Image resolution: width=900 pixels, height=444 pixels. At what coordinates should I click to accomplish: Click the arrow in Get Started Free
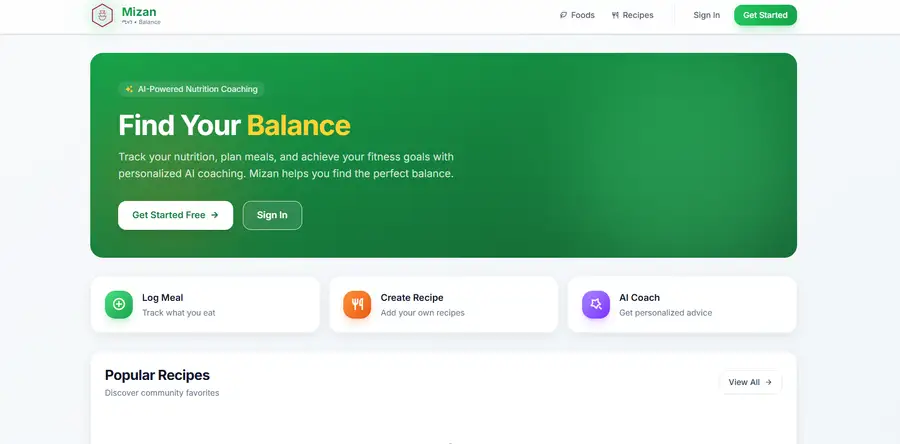click(215, 215)
